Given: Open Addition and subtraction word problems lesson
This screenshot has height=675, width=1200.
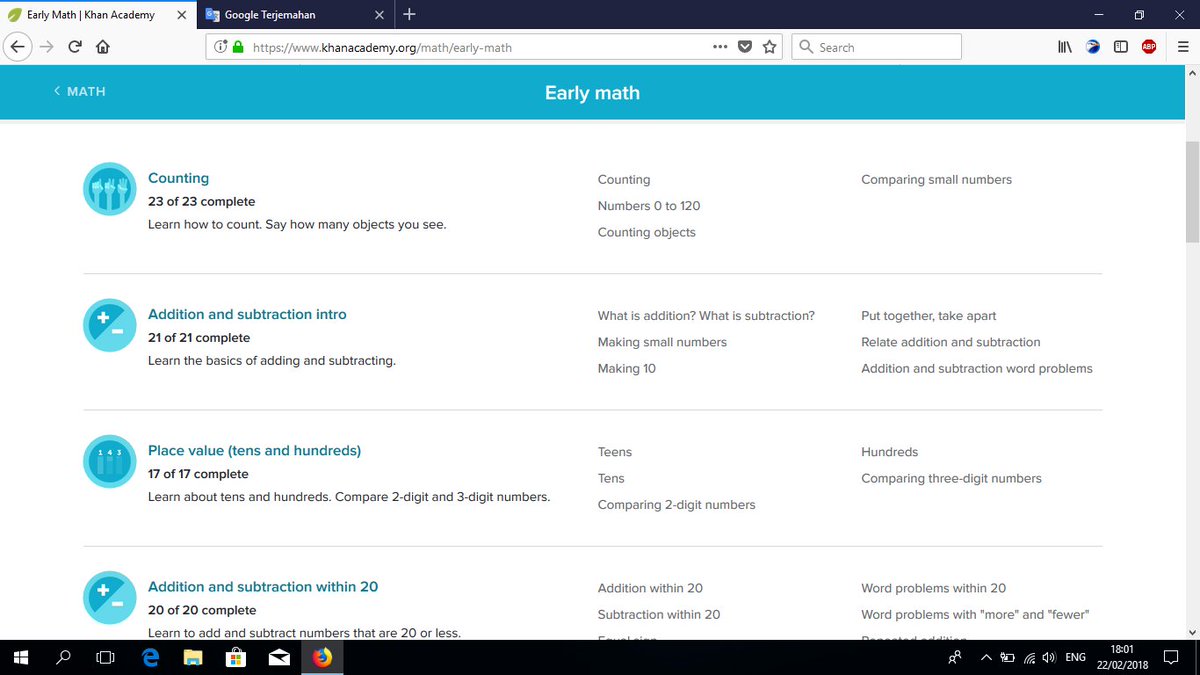Looking at the screenshot, I should 976,369.
